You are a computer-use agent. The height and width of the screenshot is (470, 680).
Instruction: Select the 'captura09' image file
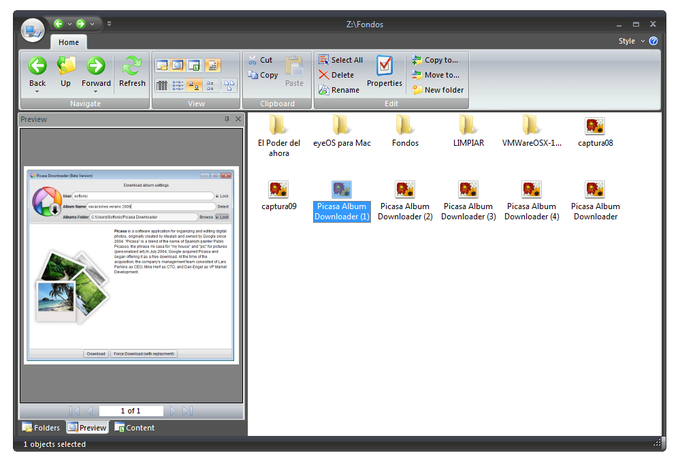[279, 195]
